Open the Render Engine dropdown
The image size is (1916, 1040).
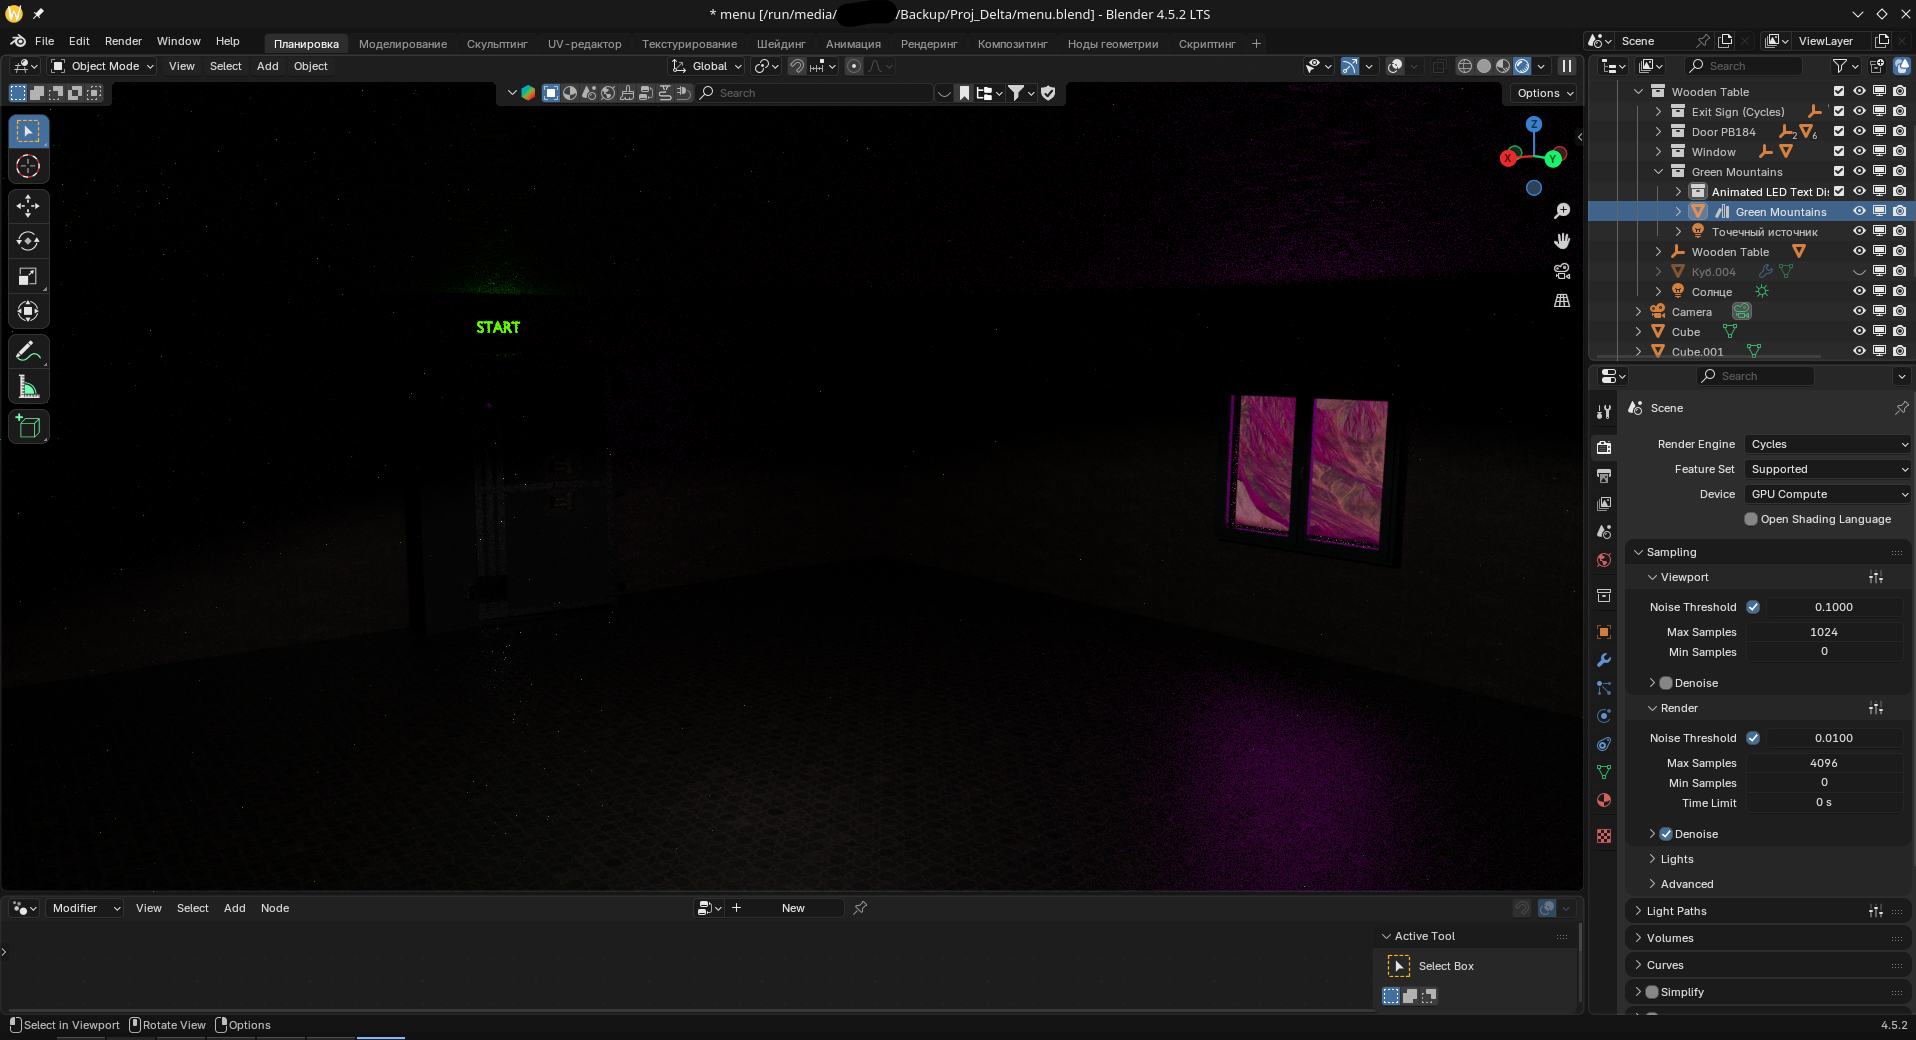1827,444
